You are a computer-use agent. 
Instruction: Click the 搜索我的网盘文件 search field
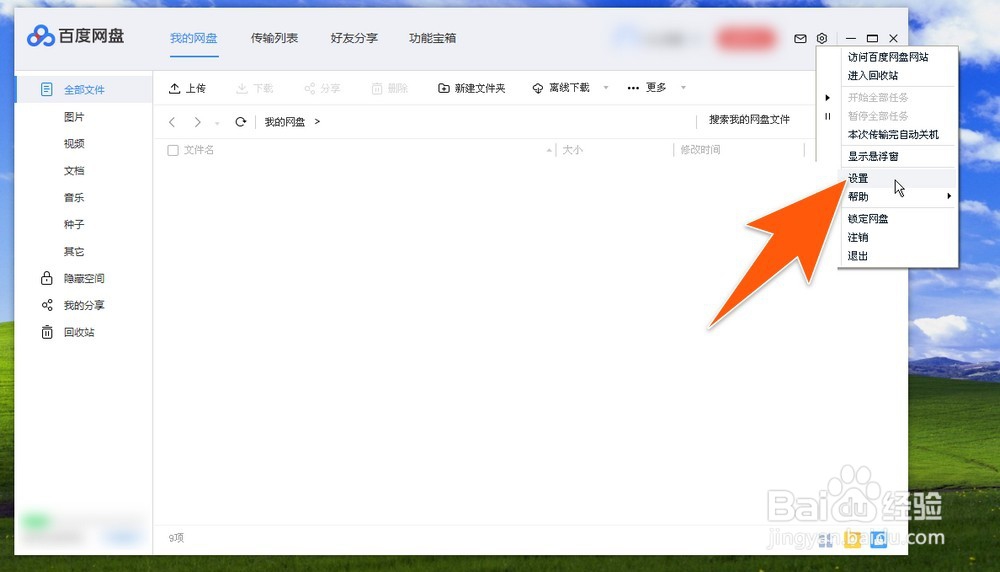[x=749, y=119]
